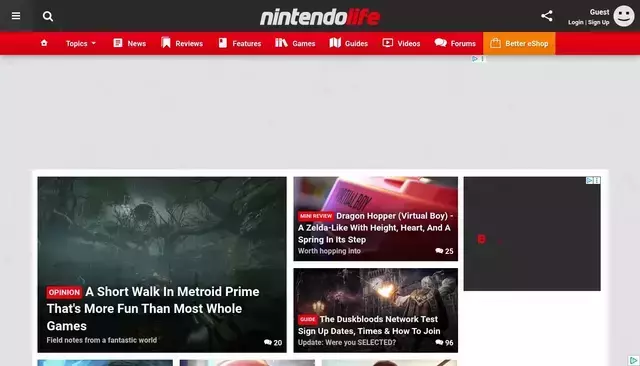Open the Videos section
This screenshot has width=640, height=366.
coord(401,43)
